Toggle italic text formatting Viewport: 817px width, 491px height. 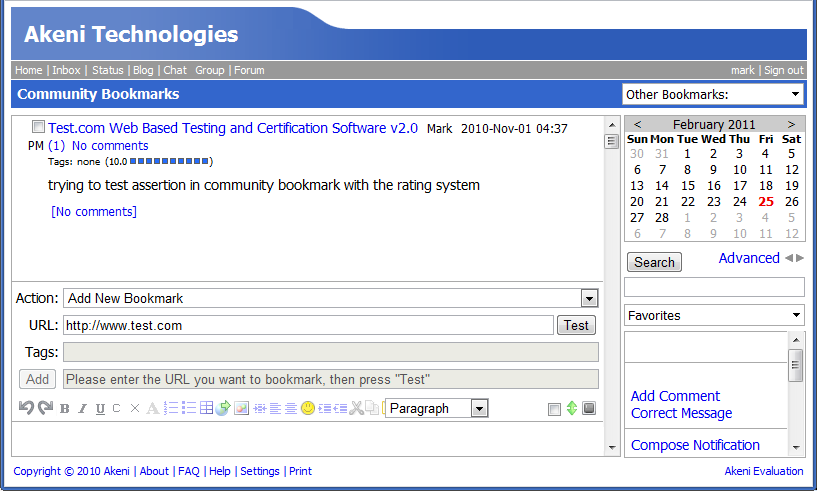pos(83,408)
